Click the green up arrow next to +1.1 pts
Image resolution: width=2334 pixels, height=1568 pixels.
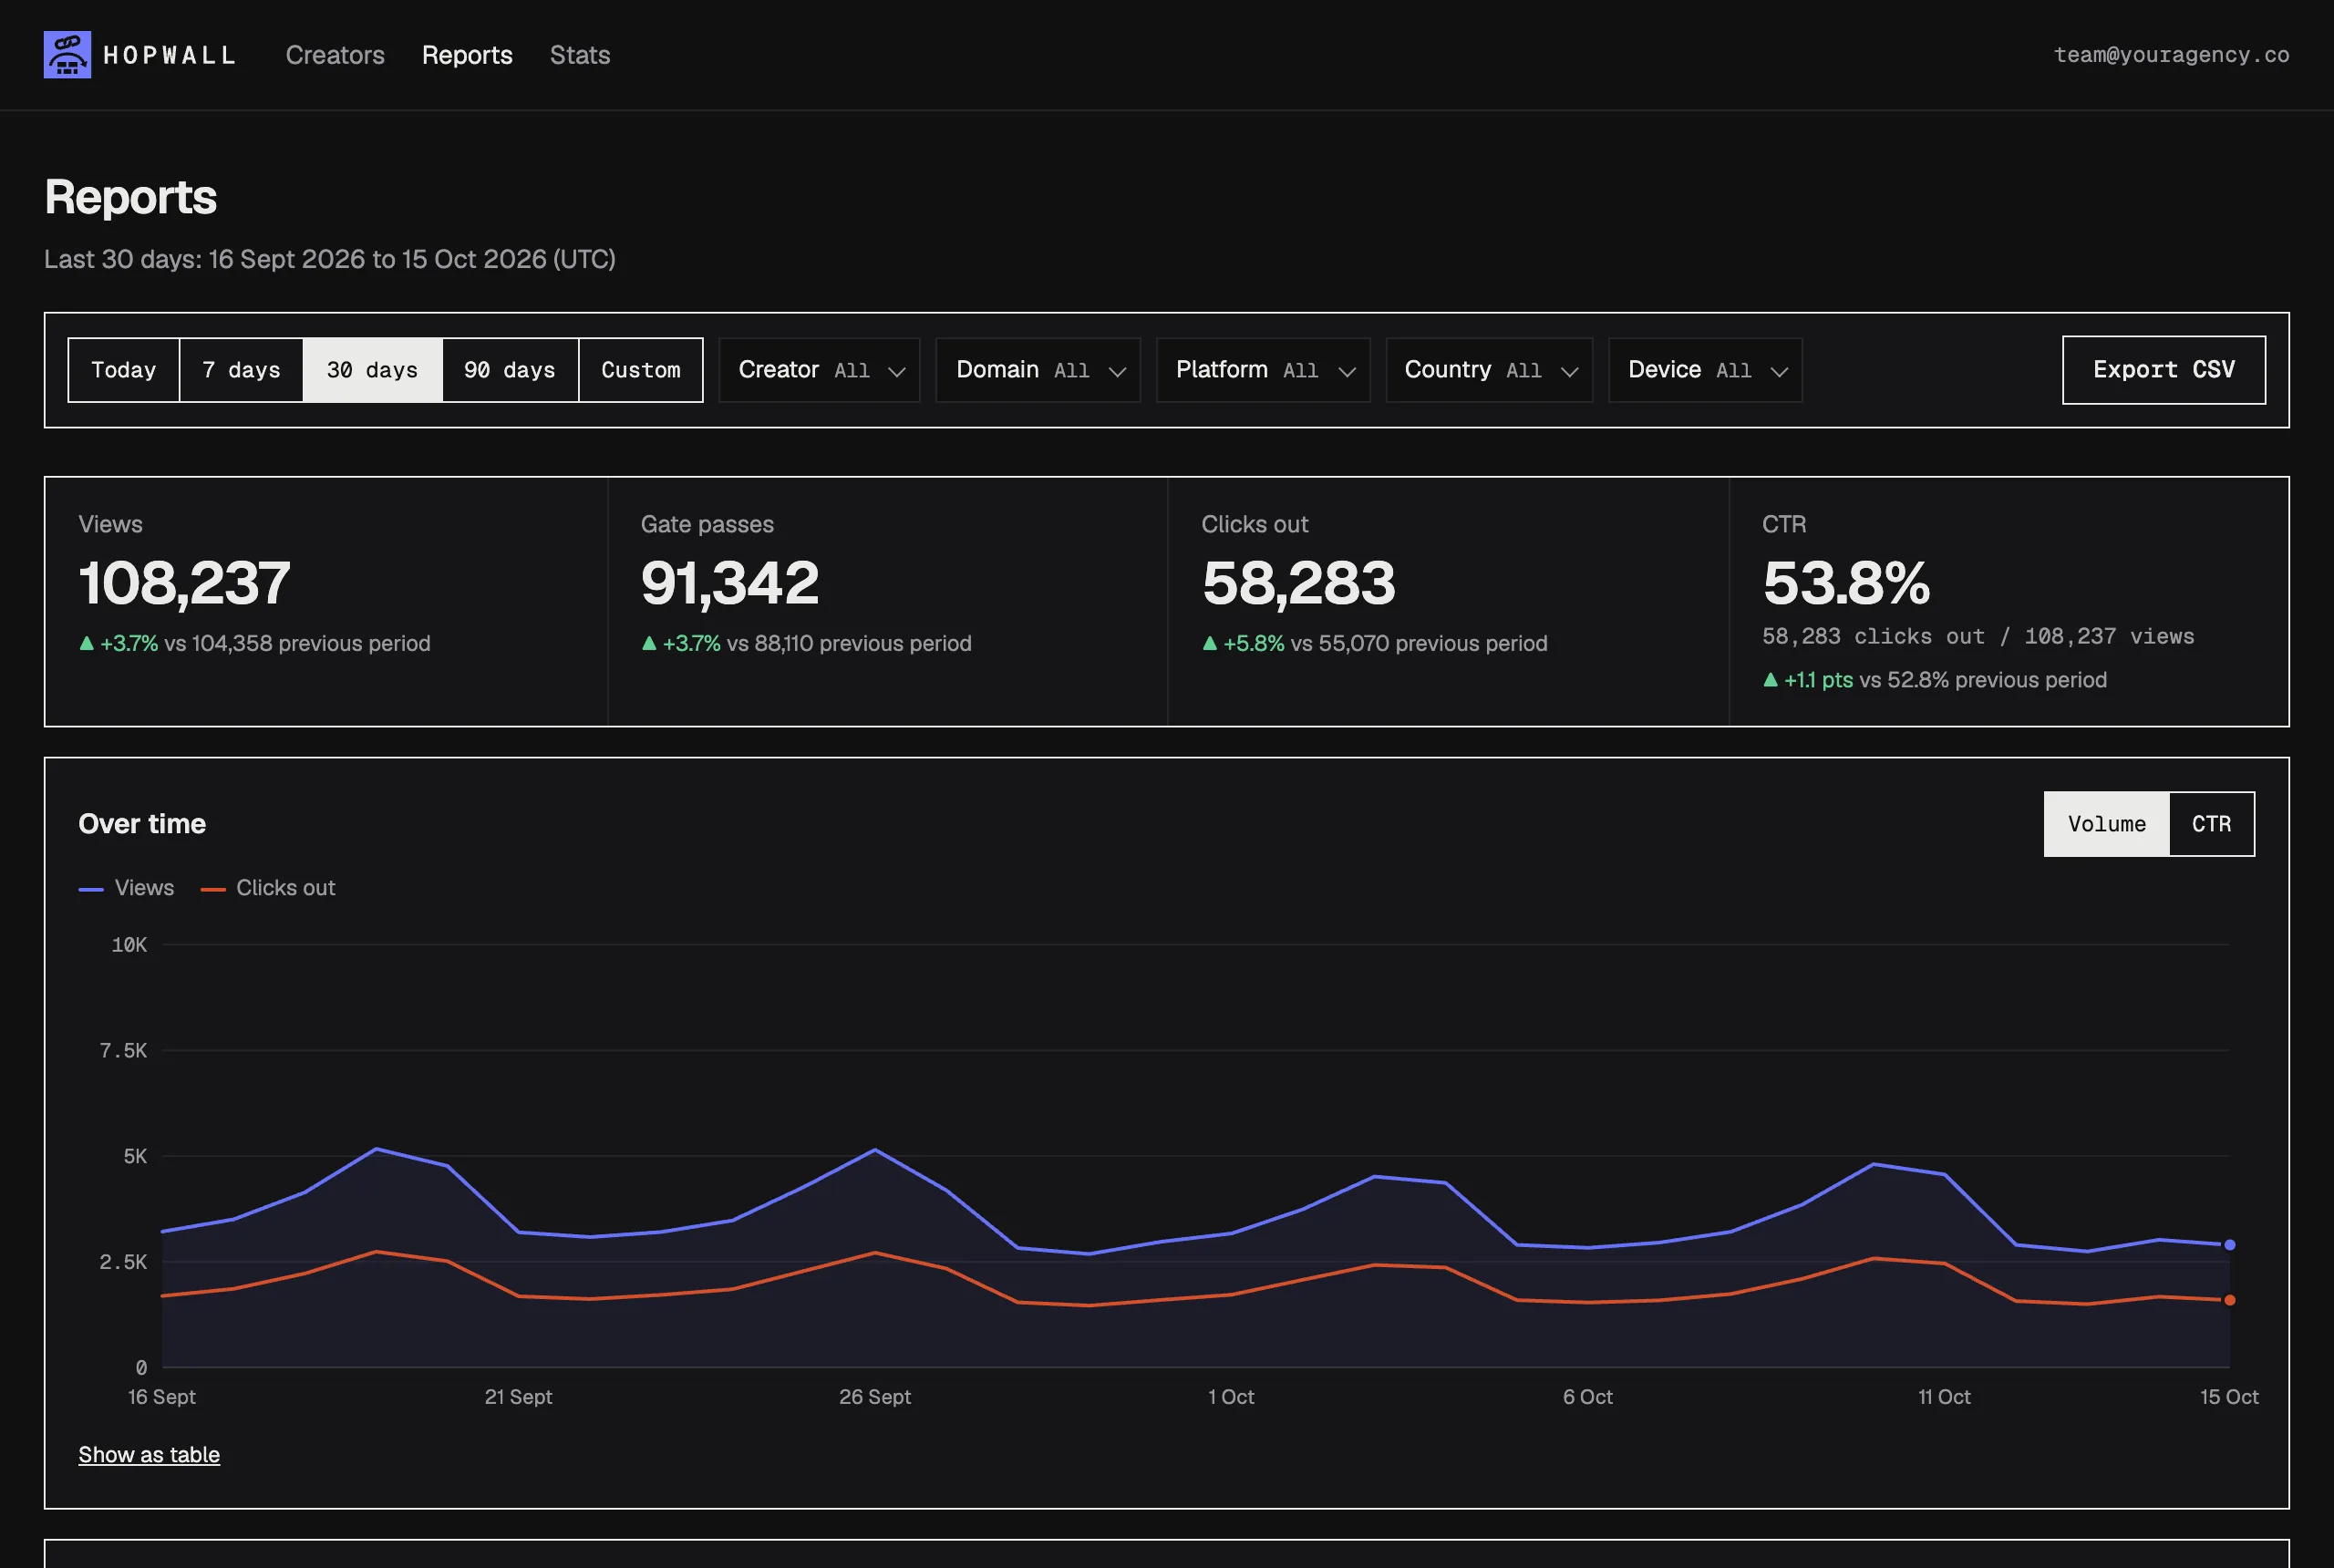[1771, 680]
